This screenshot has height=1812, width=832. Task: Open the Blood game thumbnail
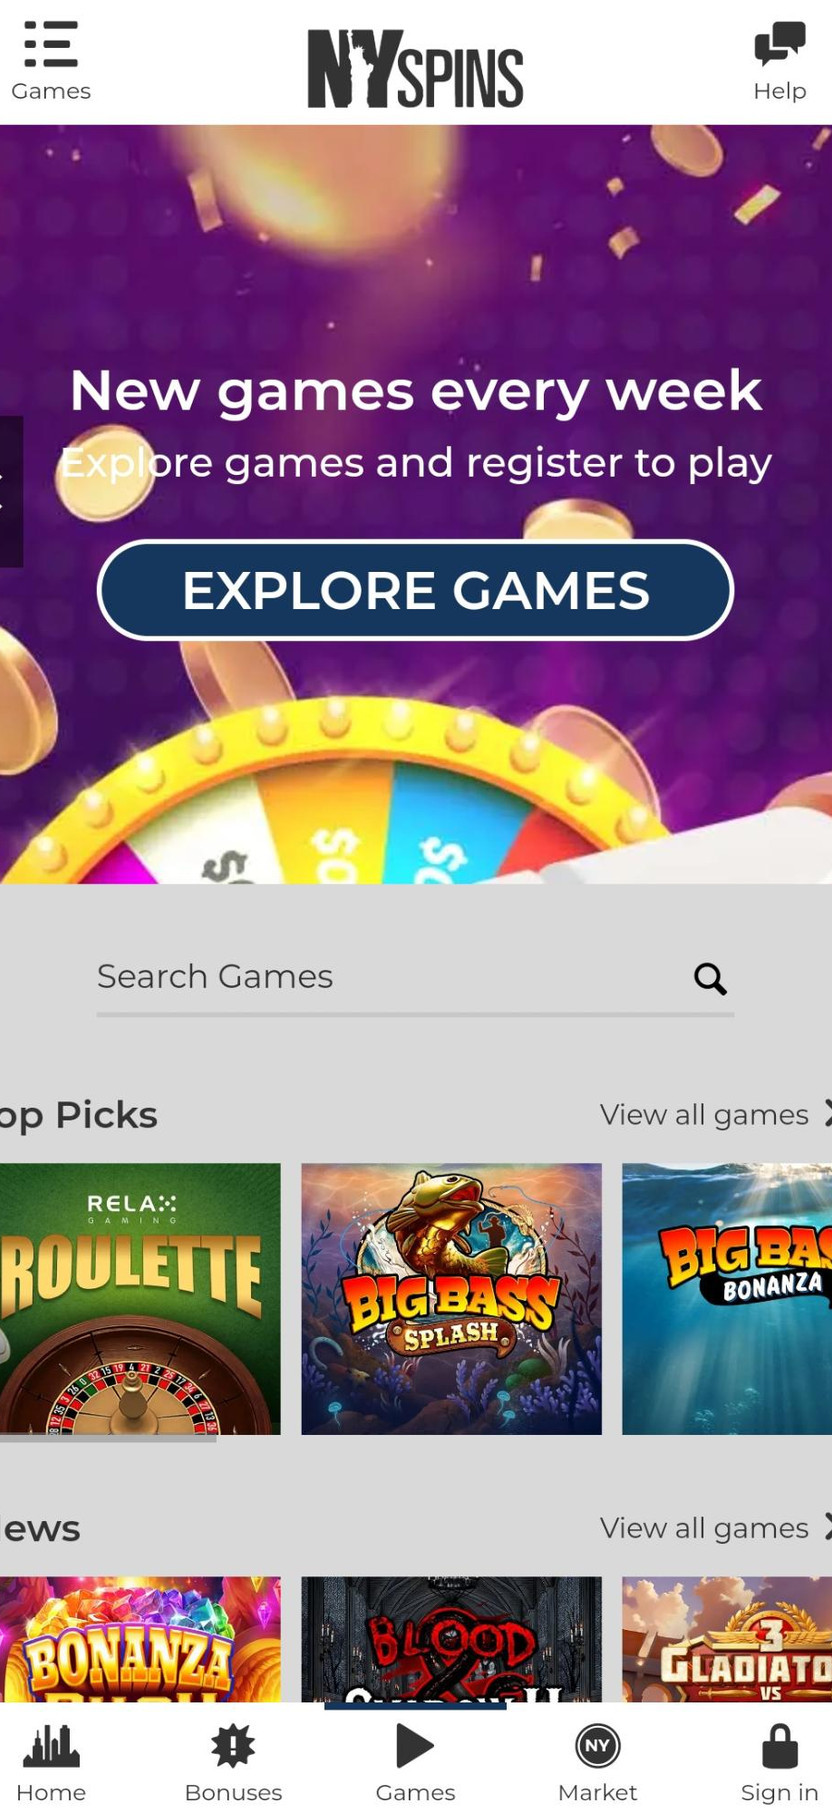pyautogui.click(x=451, y=1639)
